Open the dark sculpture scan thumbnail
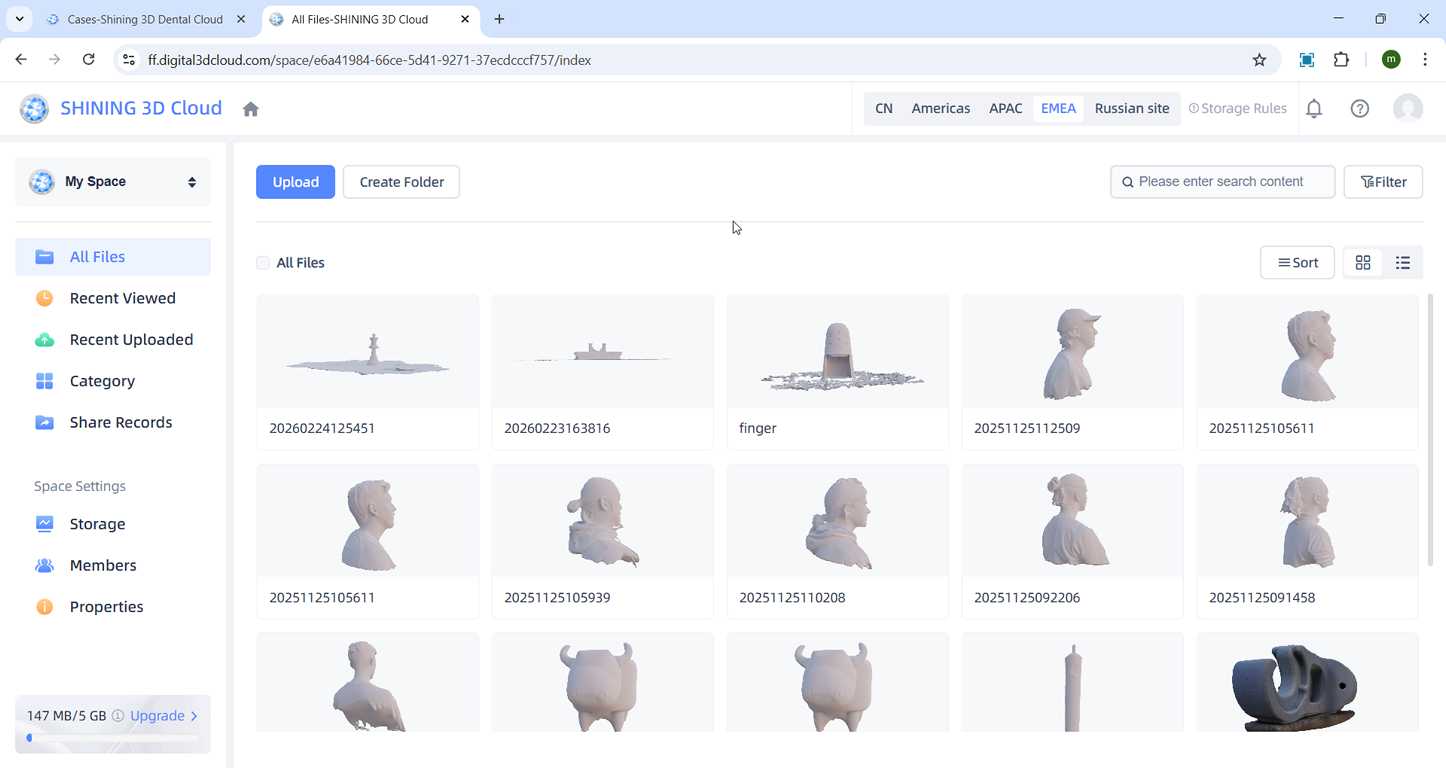The height and width of the screenshot is (768, 1446). 1308,682
